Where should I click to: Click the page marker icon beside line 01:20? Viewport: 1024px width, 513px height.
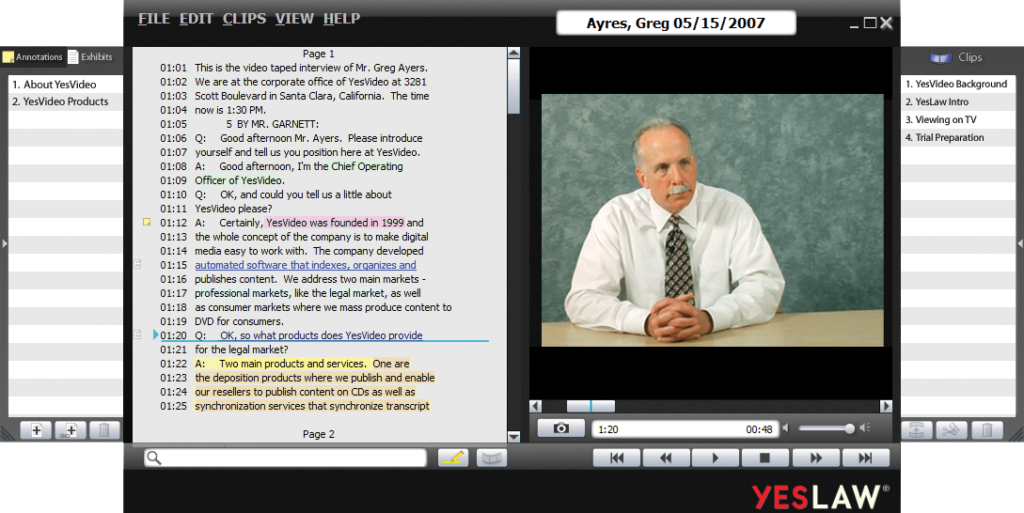pyautogui.click(x=138, y=335)
